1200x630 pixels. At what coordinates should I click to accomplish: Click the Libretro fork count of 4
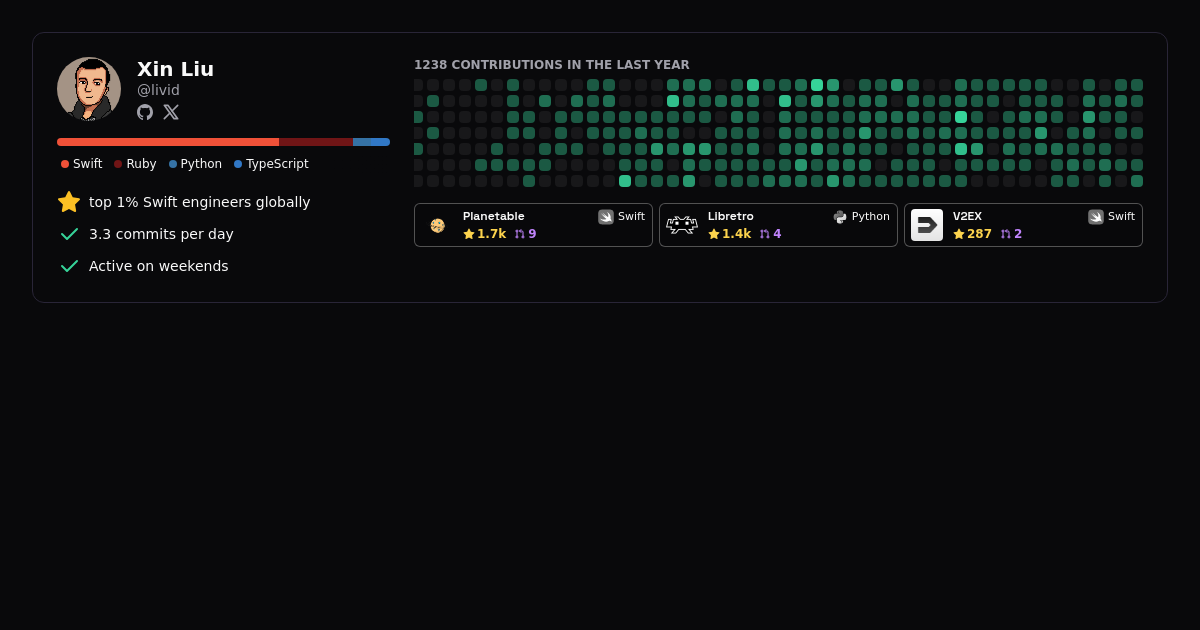771,234
